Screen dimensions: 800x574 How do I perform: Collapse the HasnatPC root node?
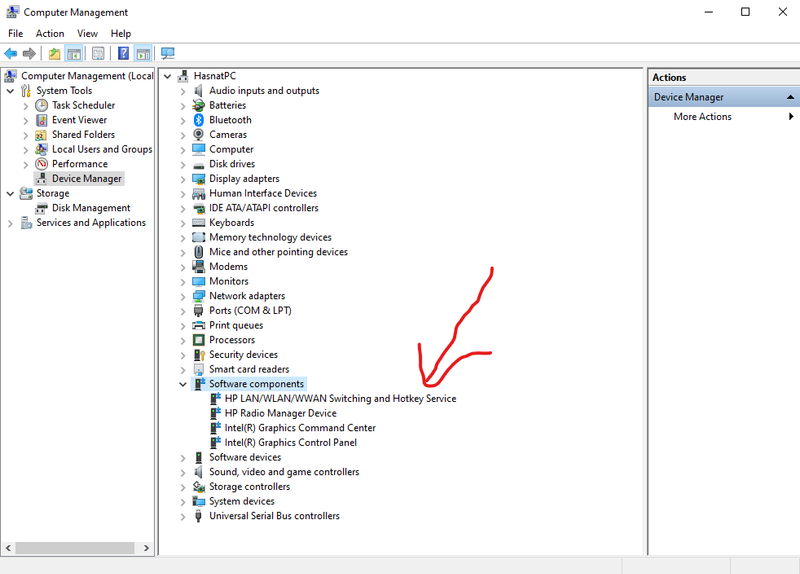(x=167, y=76)
